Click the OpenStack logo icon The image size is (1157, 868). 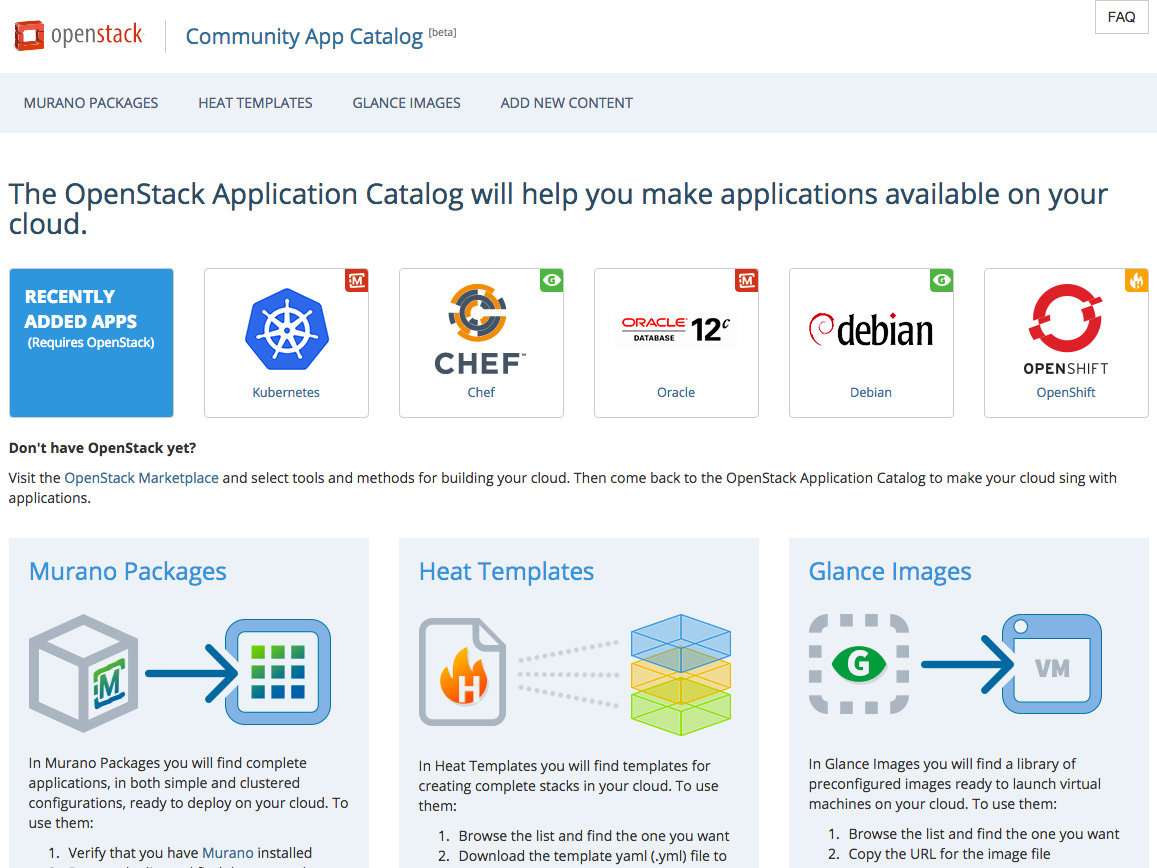pyautogui.click(x=30, y=35)
